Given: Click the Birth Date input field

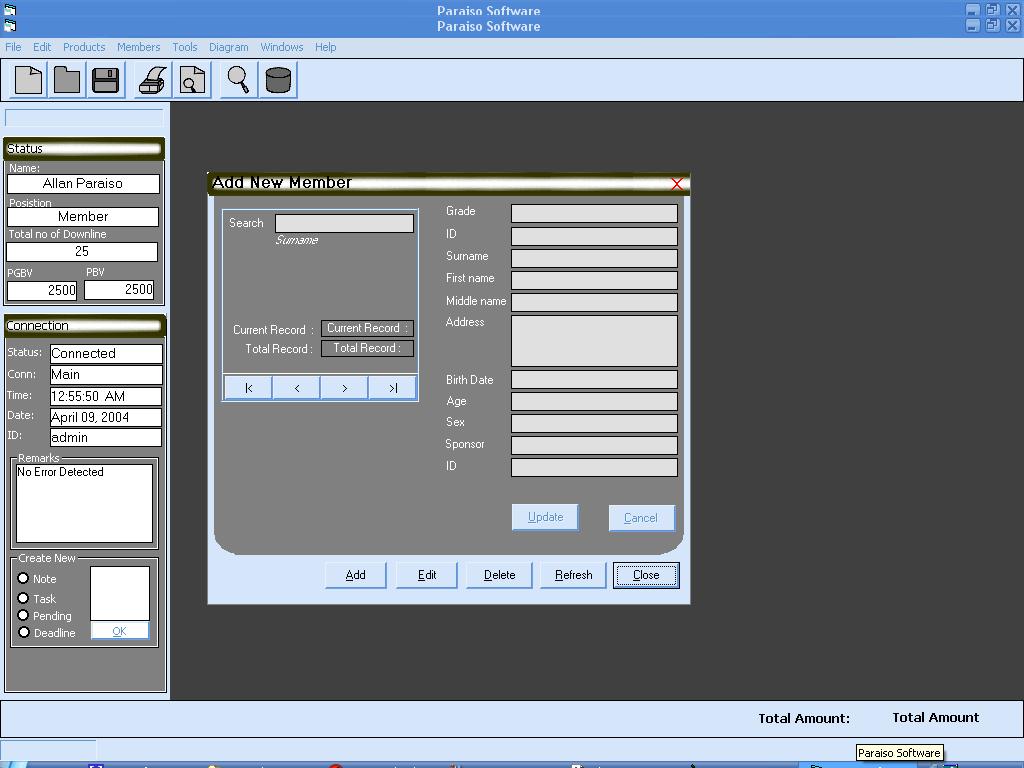Looking at the screenshot, I should [594, 379].
